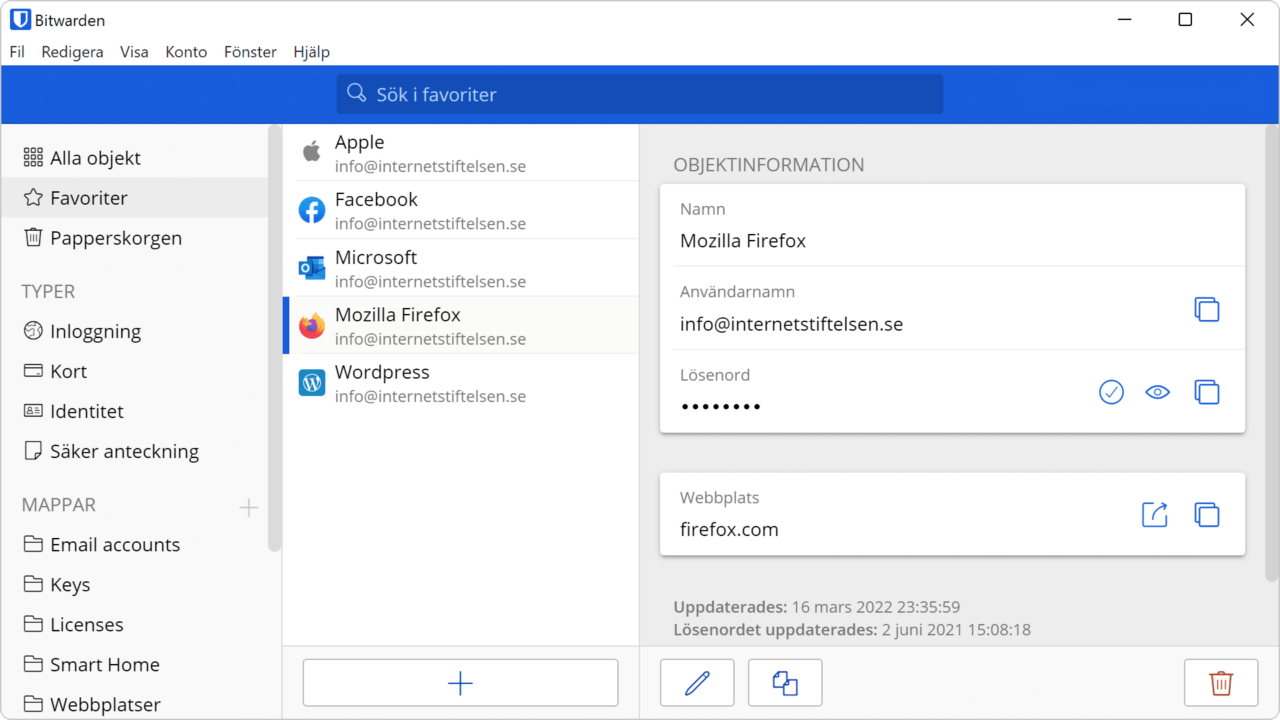Open the Konto menu
The width and height of the screenshot is (1280, 720).
(186, 52)
